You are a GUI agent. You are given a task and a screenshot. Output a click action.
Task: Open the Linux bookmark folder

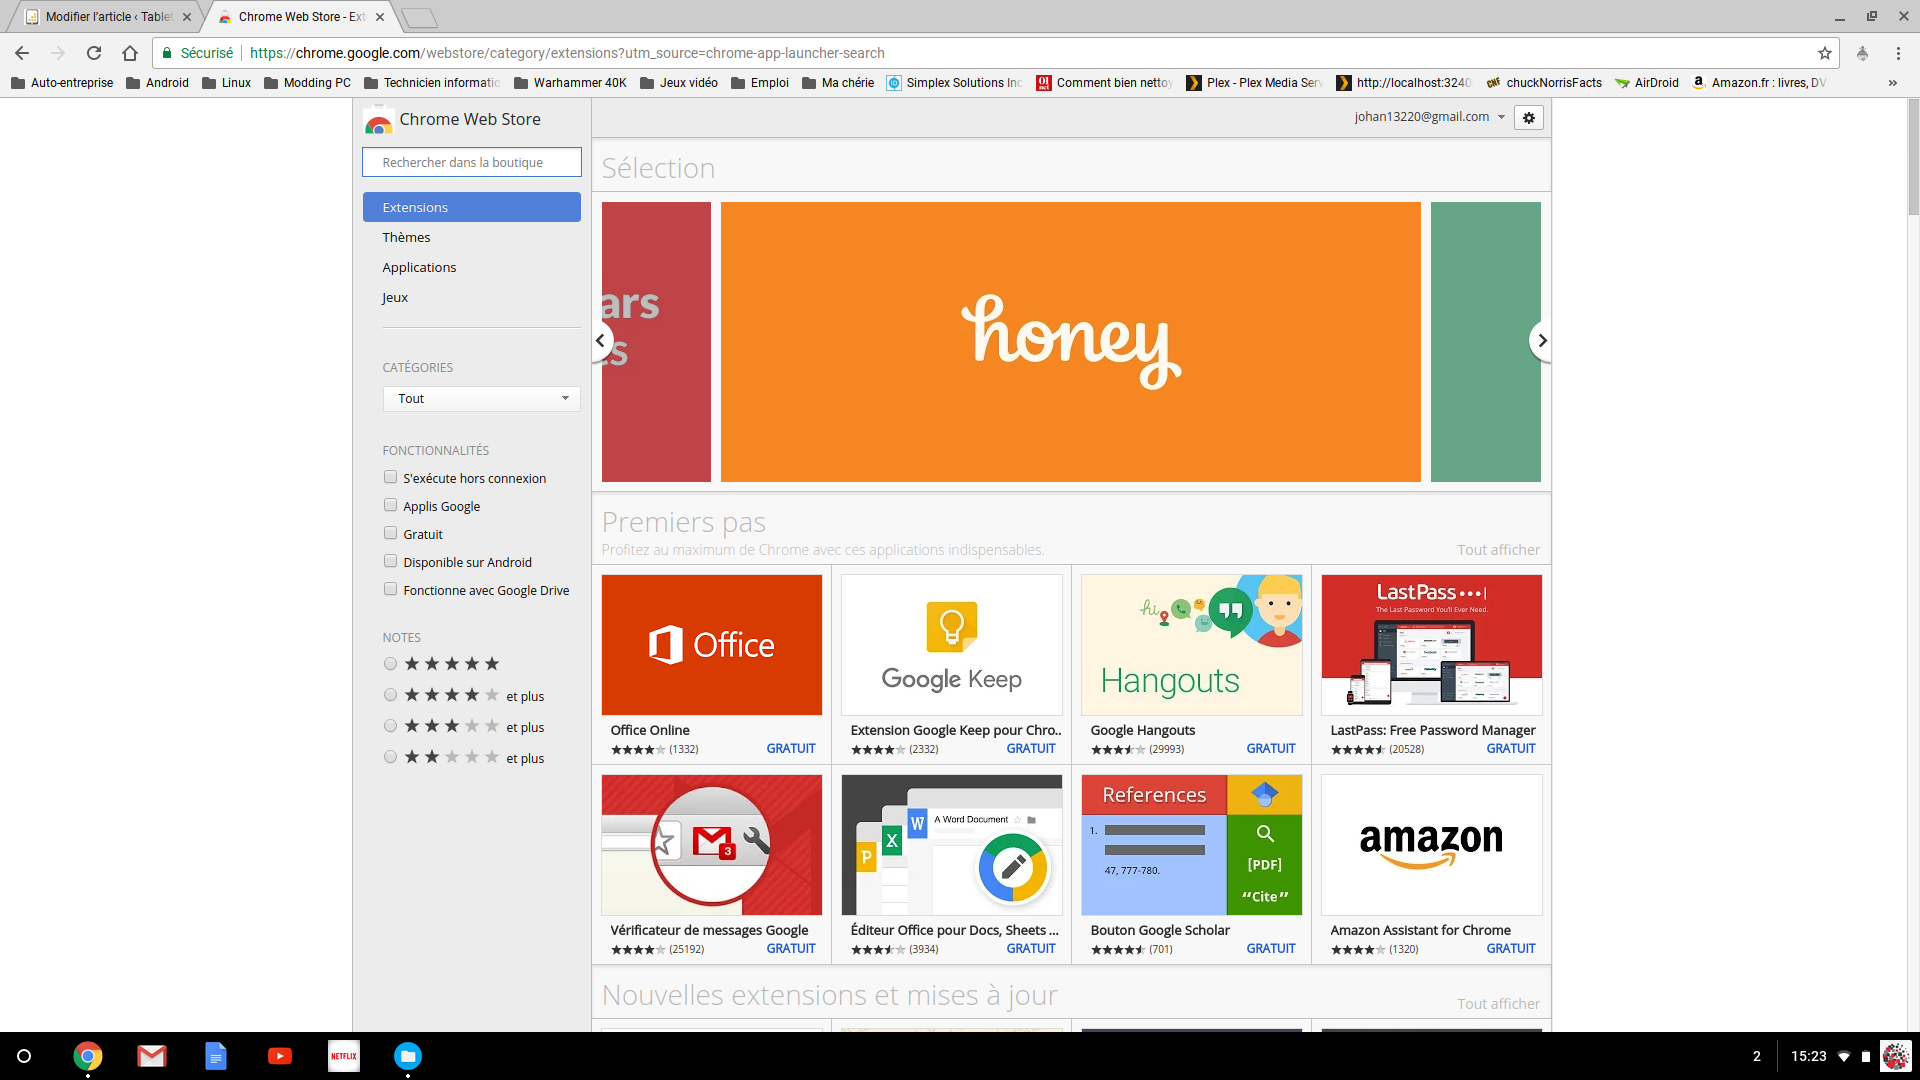coord(226,83)
